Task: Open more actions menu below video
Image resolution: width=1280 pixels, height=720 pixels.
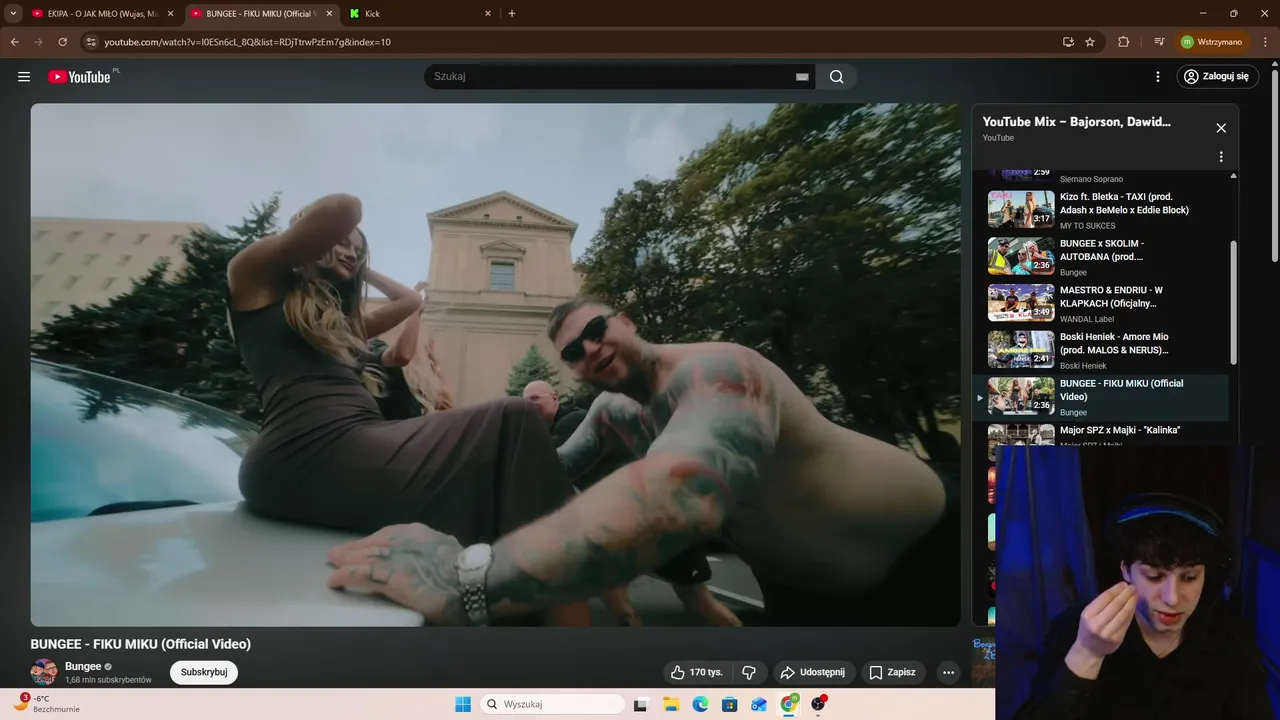Action: pos(948,672)
